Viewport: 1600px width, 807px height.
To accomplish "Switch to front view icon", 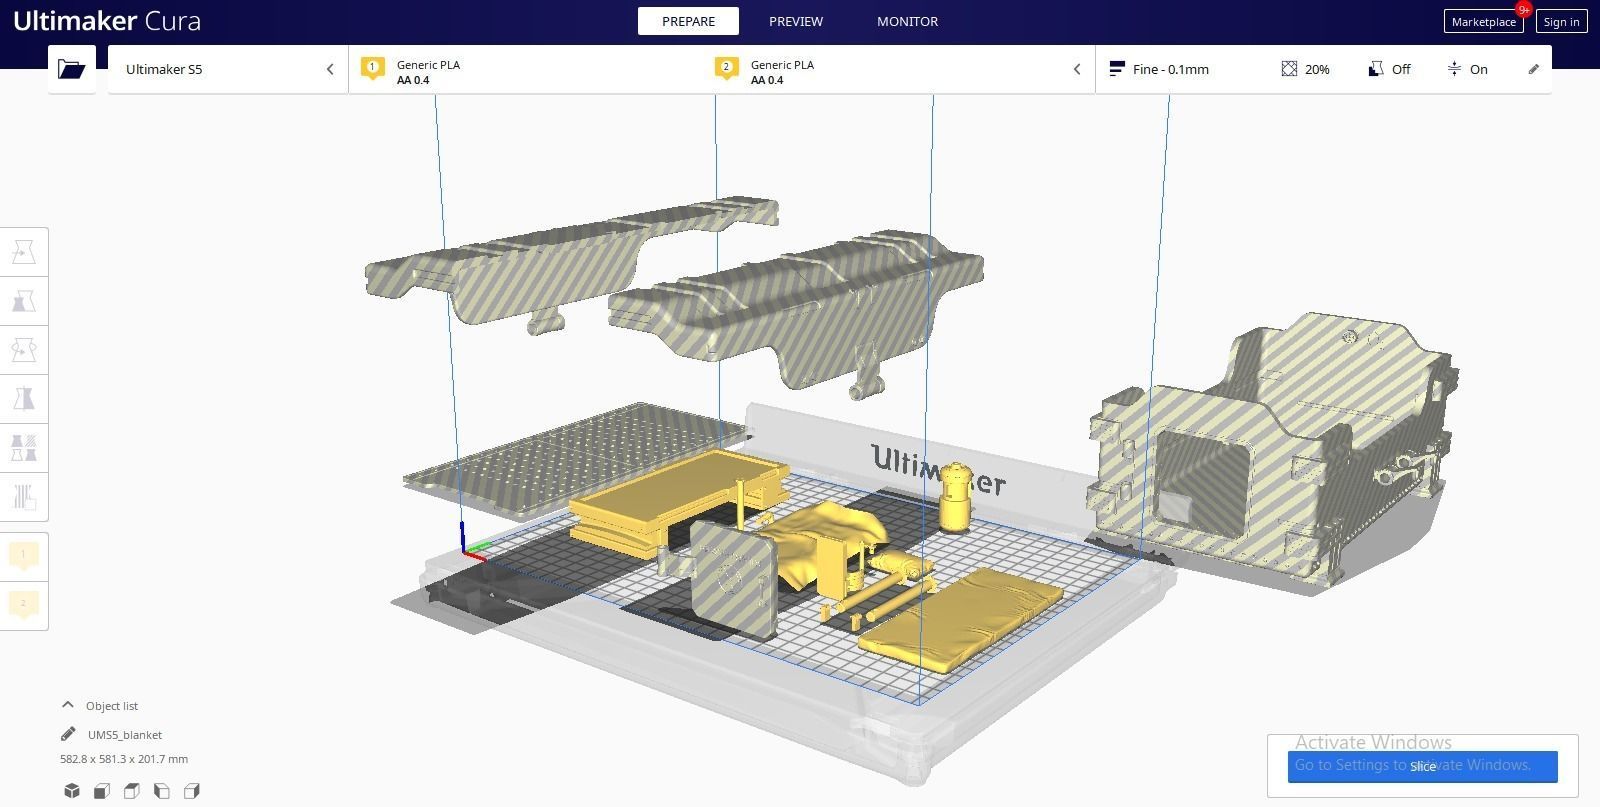I will click(101, 791).
